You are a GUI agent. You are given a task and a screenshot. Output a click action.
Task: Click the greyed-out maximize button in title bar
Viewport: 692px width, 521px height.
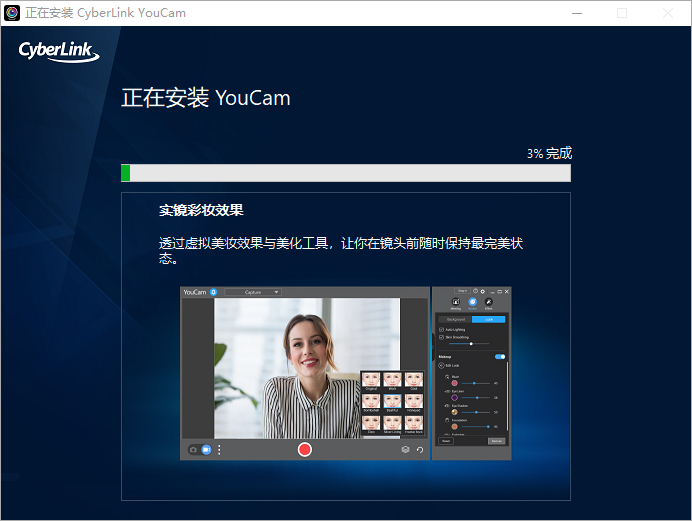622,13
